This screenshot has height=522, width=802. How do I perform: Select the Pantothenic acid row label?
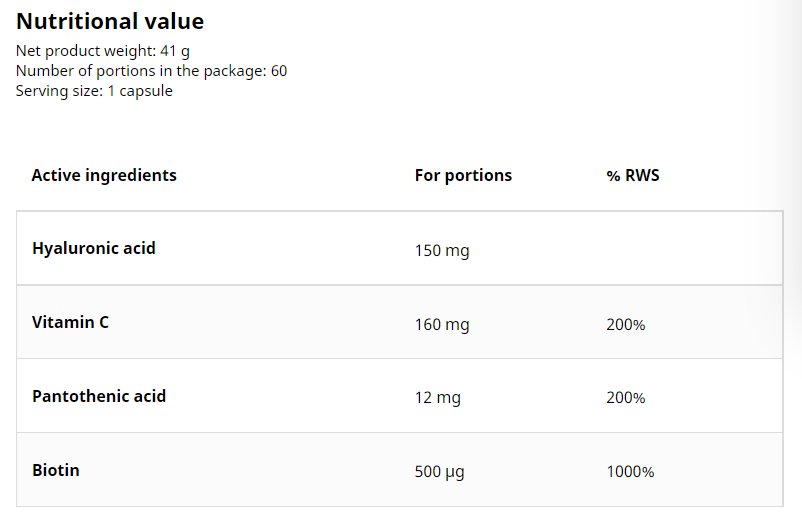[x=99, y=396]
